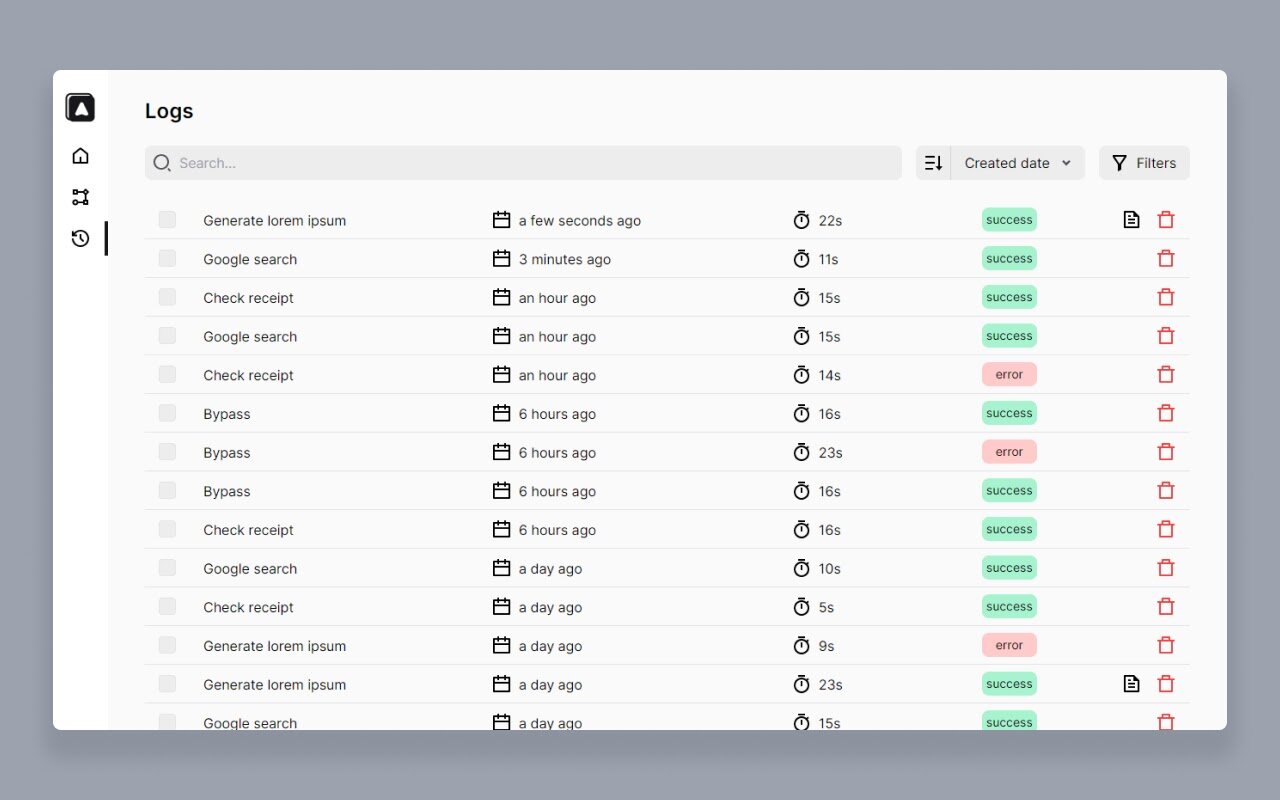Click the '5s' duration value
The width and height of the screenshot is (1280, 800).
[826, 607]
